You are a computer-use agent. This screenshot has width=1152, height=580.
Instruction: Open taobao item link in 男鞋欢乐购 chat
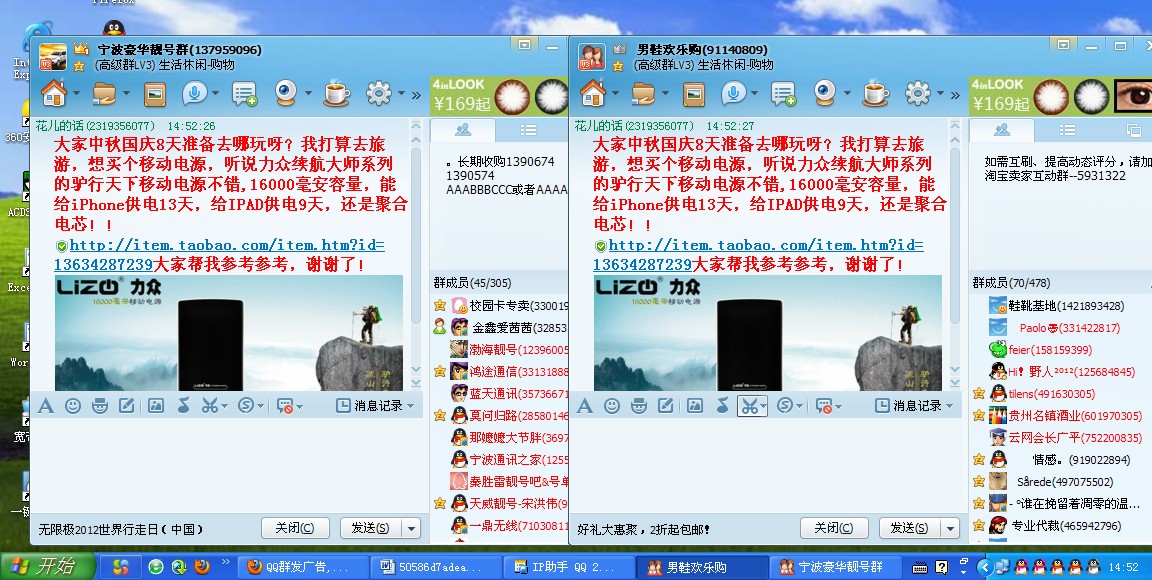pos(758,254)
